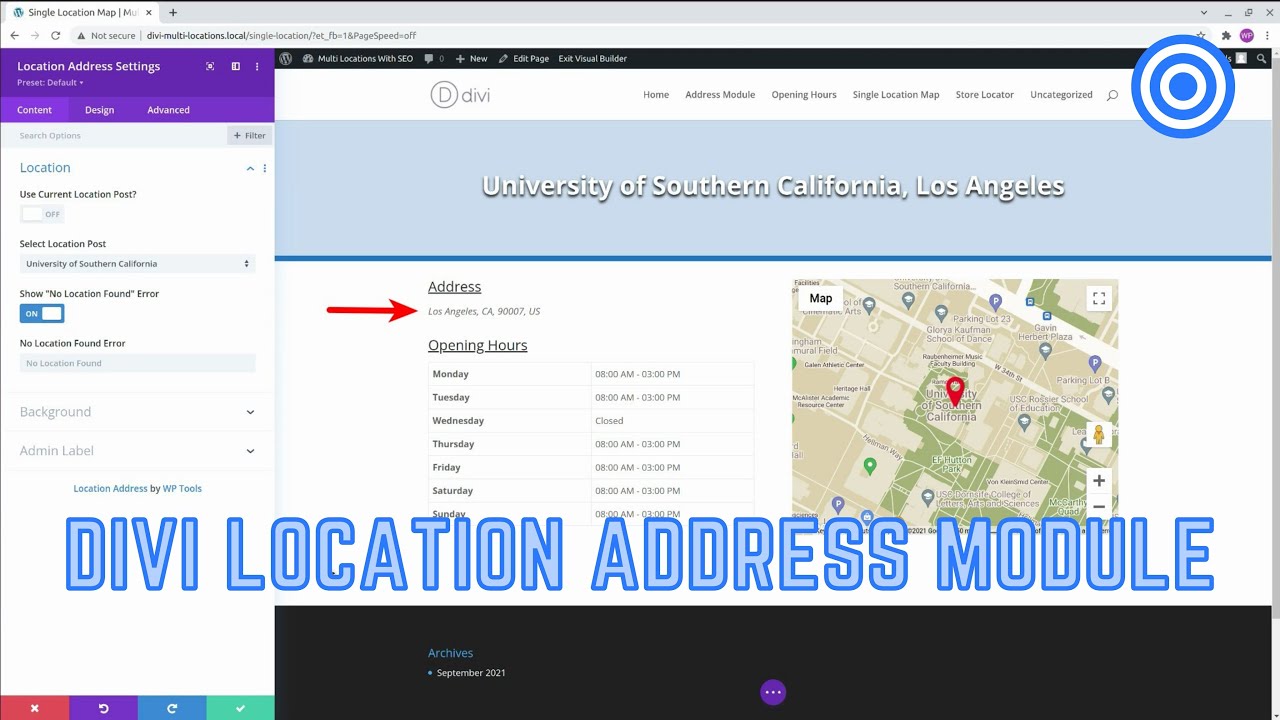Zoom out on the Google map

click(1098, 507)
